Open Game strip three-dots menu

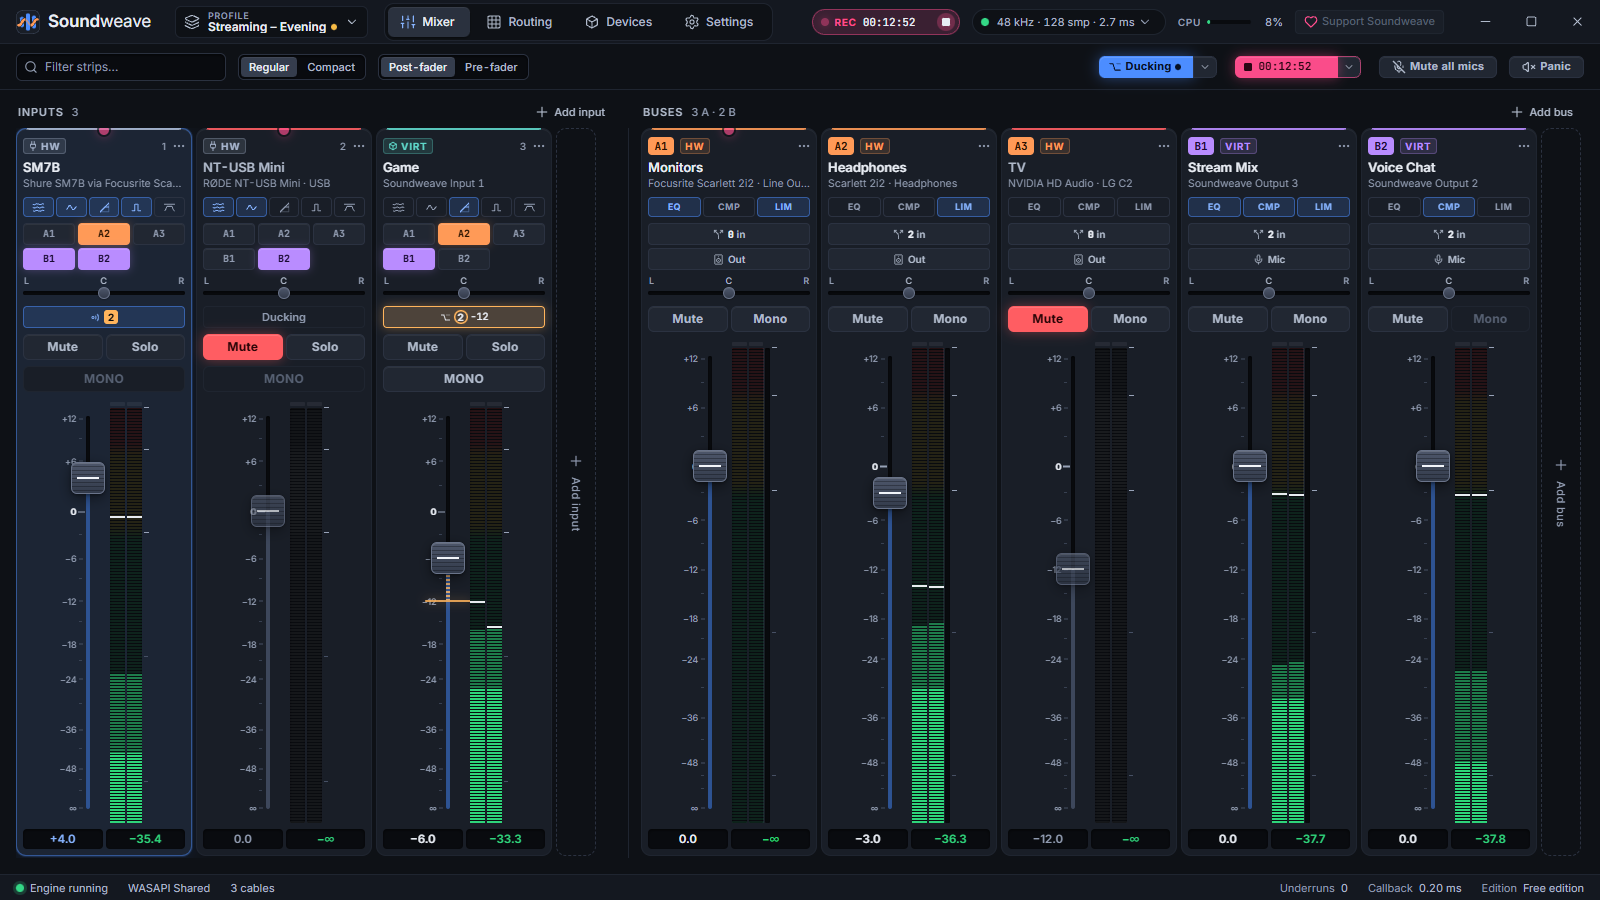click(x=539, y=146)
